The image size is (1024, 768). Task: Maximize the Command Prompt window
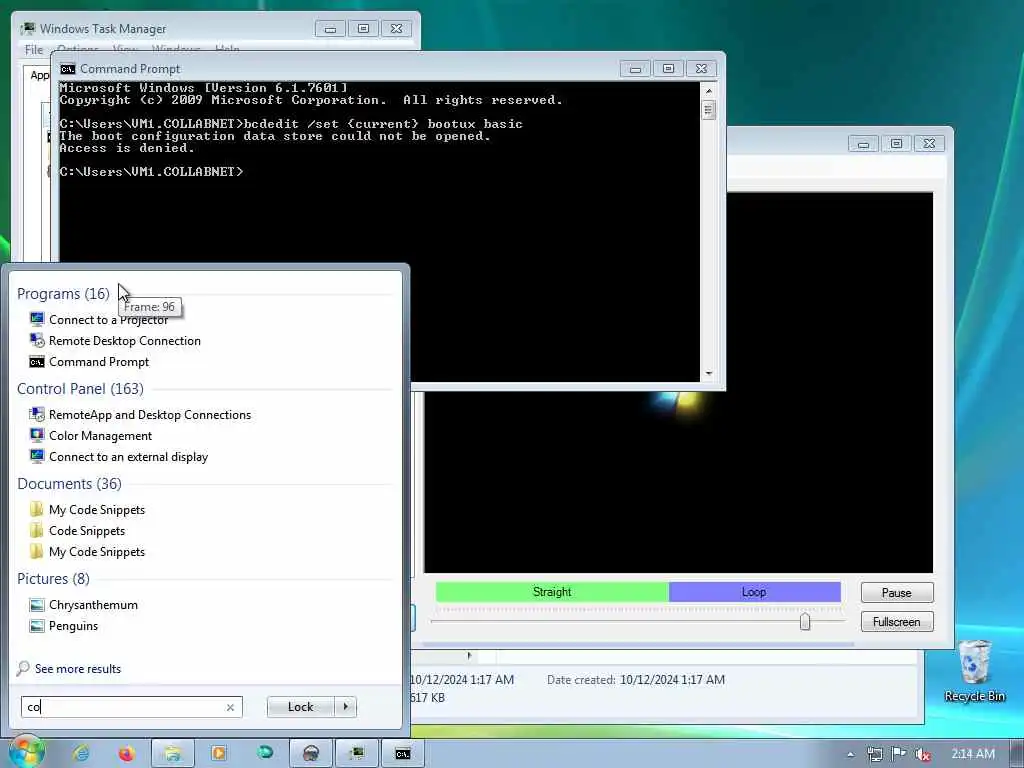(x=668, y=69)
